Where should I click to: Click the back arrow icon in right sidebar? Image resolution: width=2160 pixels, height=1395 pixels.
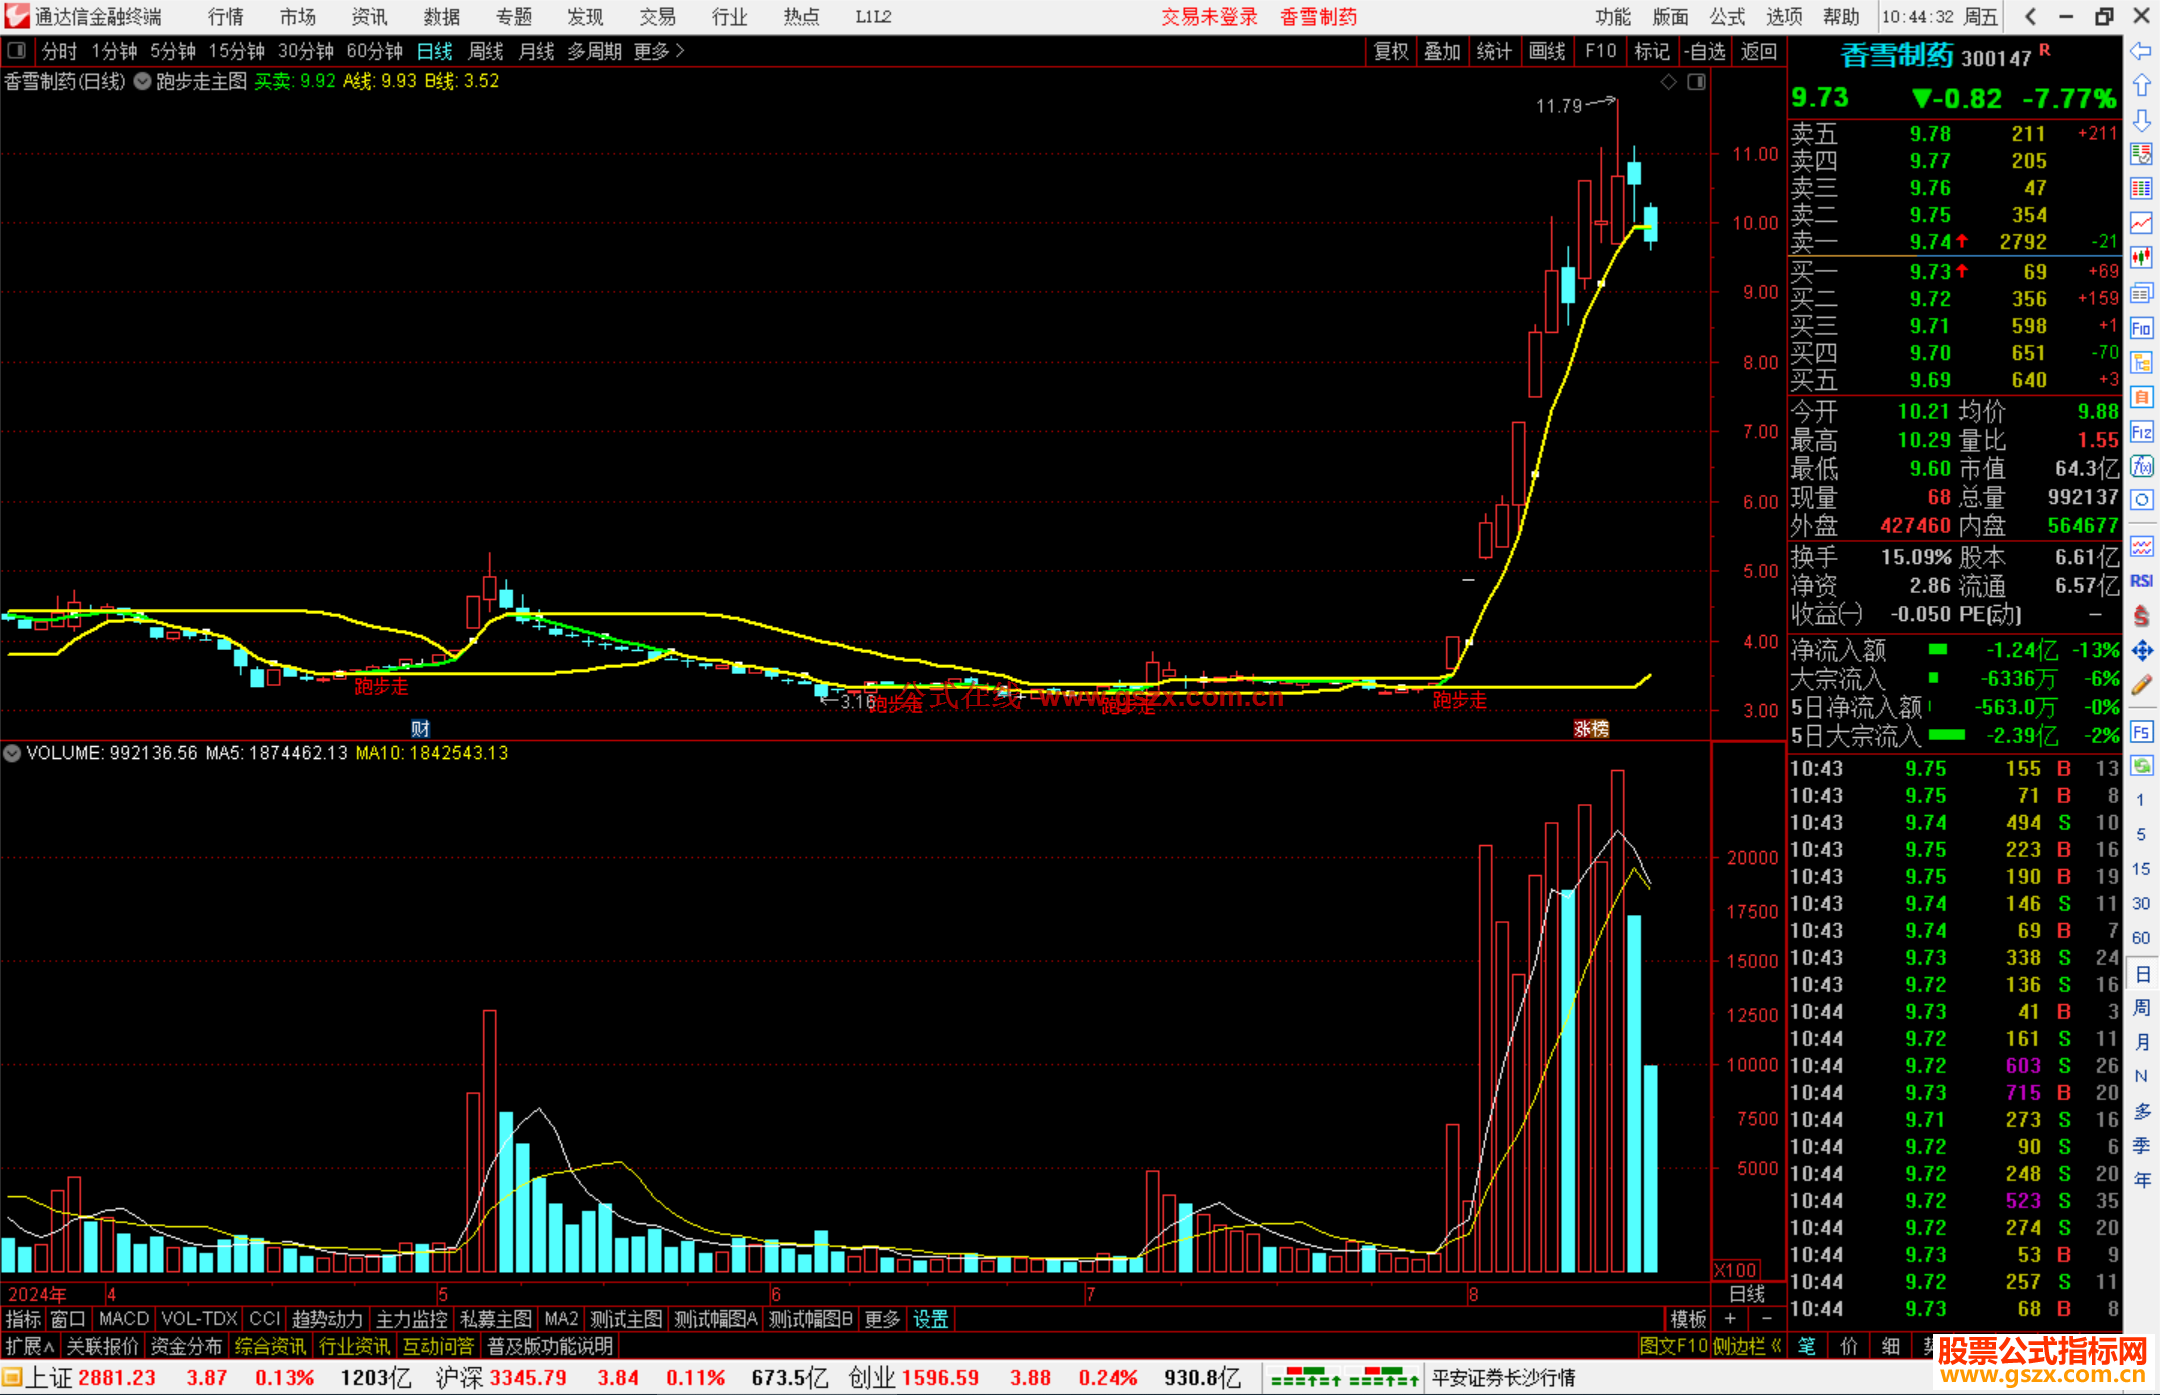2141,51
